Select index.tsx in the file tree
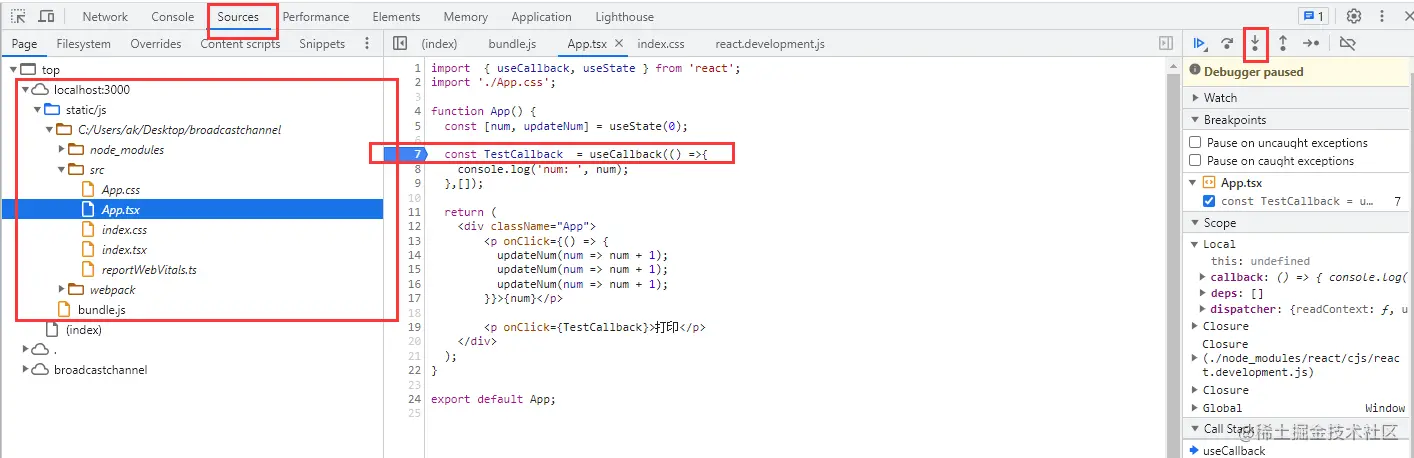 124,250
